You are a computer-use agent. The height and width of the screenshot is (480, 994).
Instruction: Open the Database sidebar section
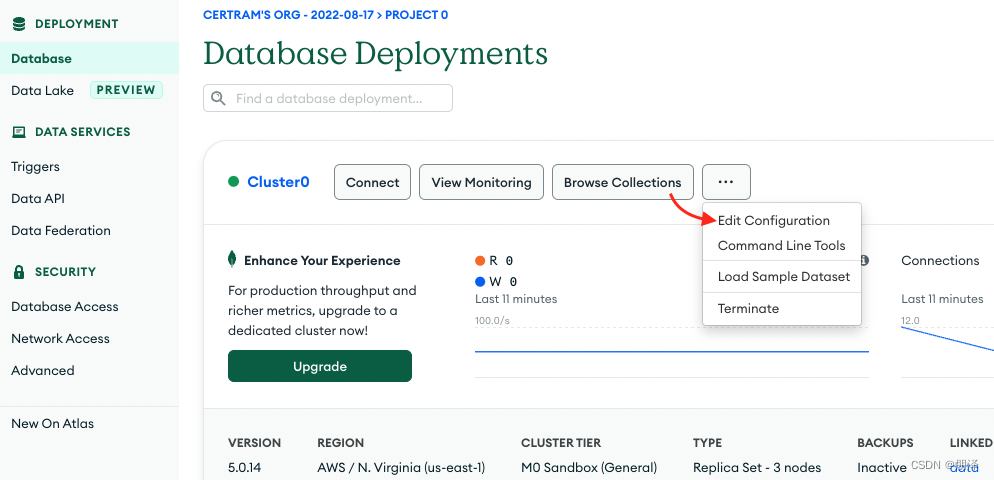89,58
